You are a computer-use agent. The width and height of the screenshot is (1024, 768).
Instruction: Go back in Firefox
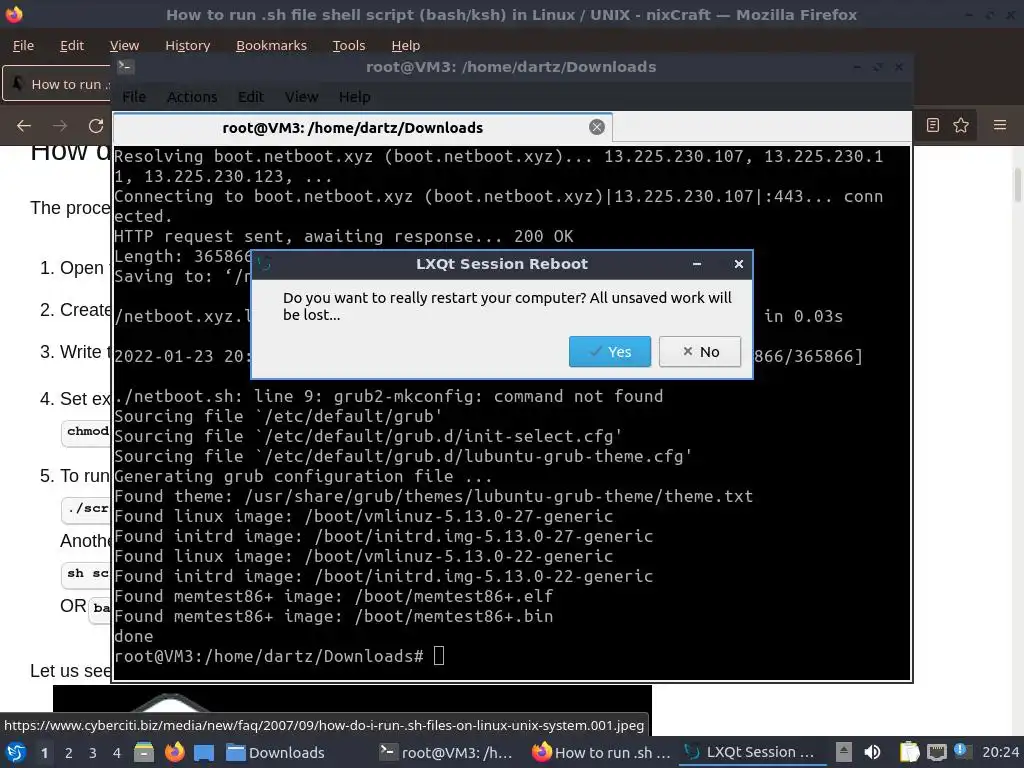[24, 125]
